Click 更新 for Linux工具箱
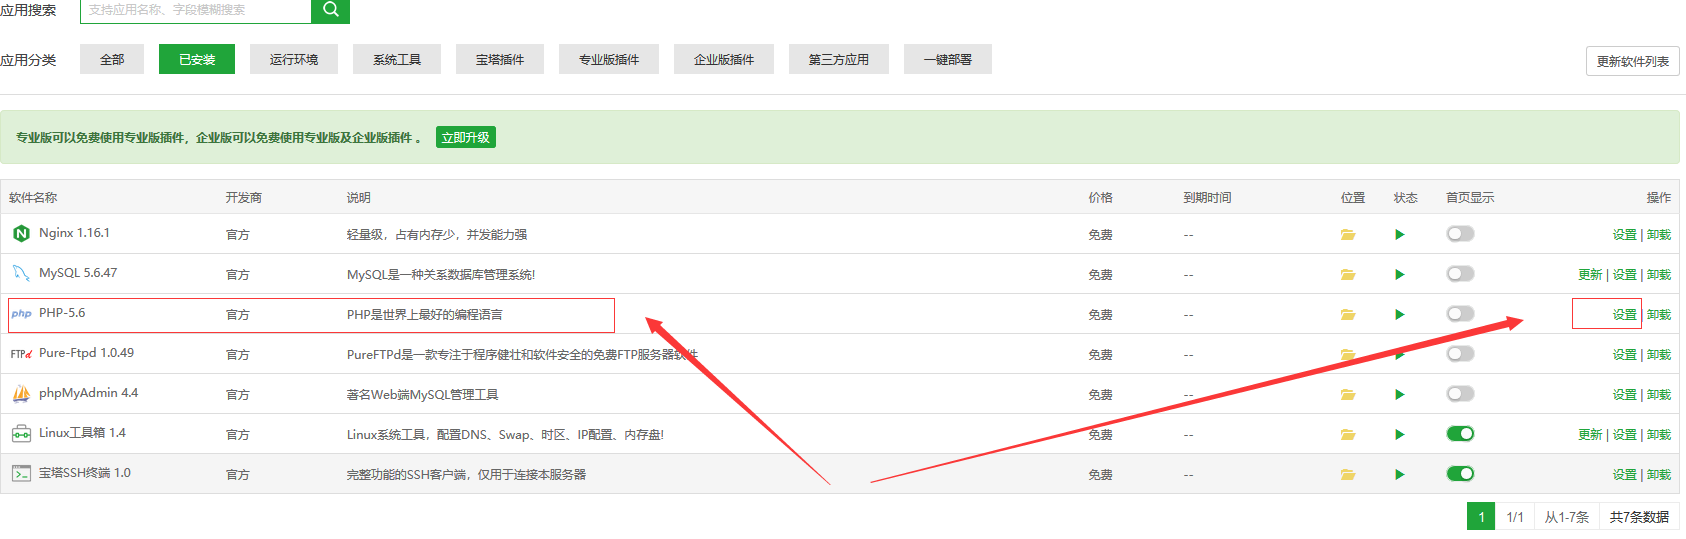This screenshot has height=539, width=1686. coord(1590,434)
